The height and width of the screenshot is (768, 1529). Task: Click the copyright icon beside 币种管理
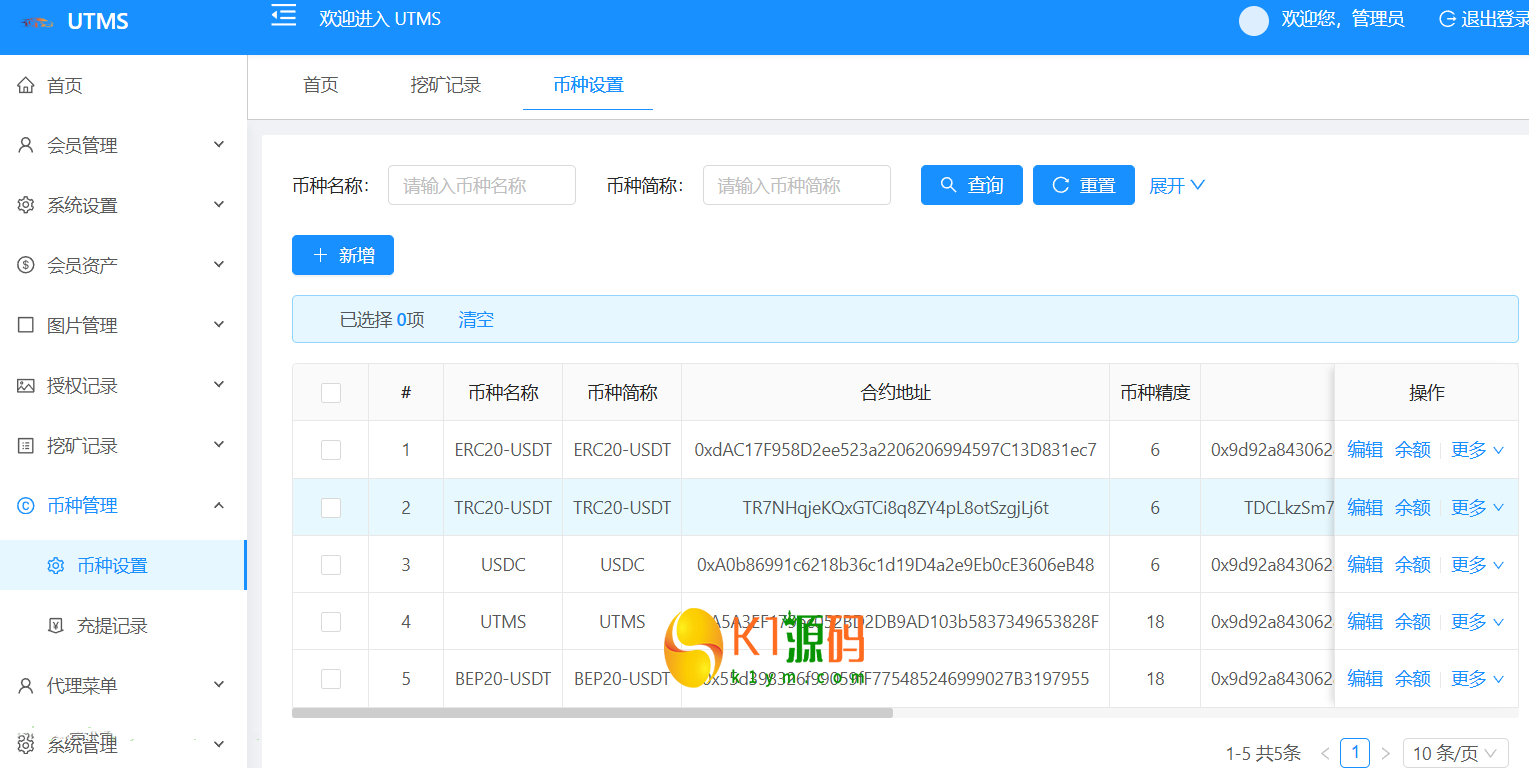[x=26, y=505]
